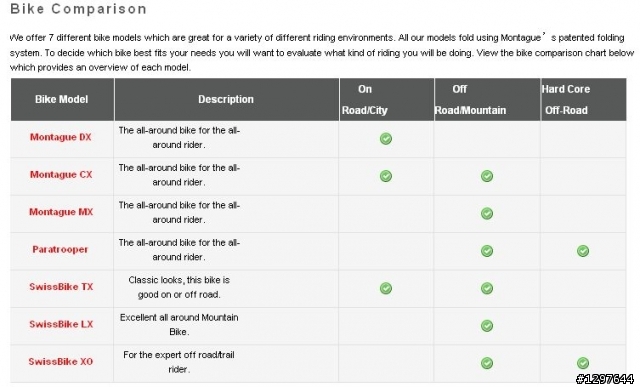Click Montague MX Off Road/Mountain green checkmark
The width and height of the screenshot is (640, 387).
tap(487, 214)
